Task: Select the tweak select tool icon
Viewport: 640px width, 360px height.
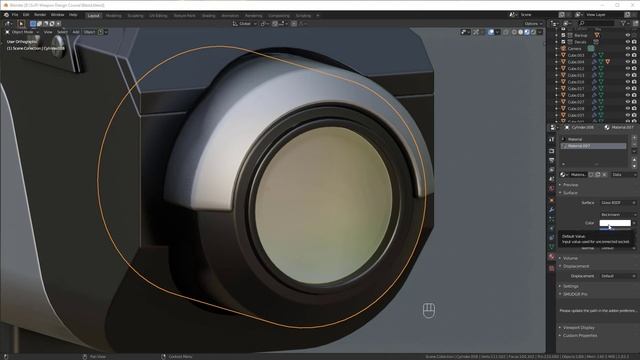Action: click(21, 24)
